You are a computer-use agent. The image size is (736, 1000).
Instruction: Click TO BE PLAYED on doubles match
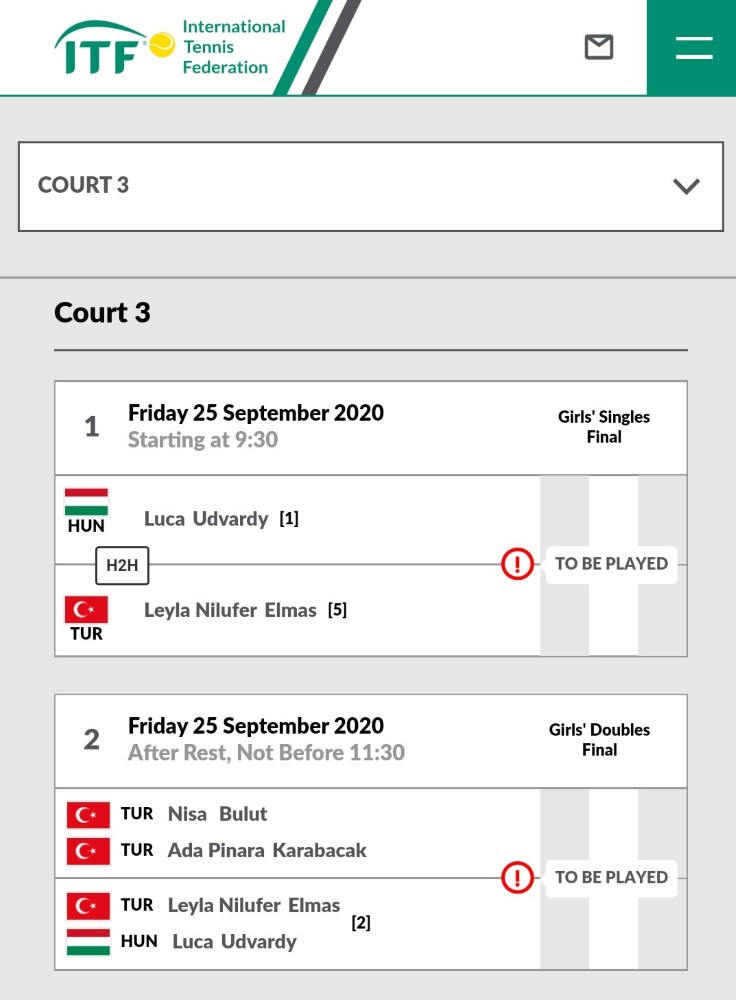tap(611, 877)
